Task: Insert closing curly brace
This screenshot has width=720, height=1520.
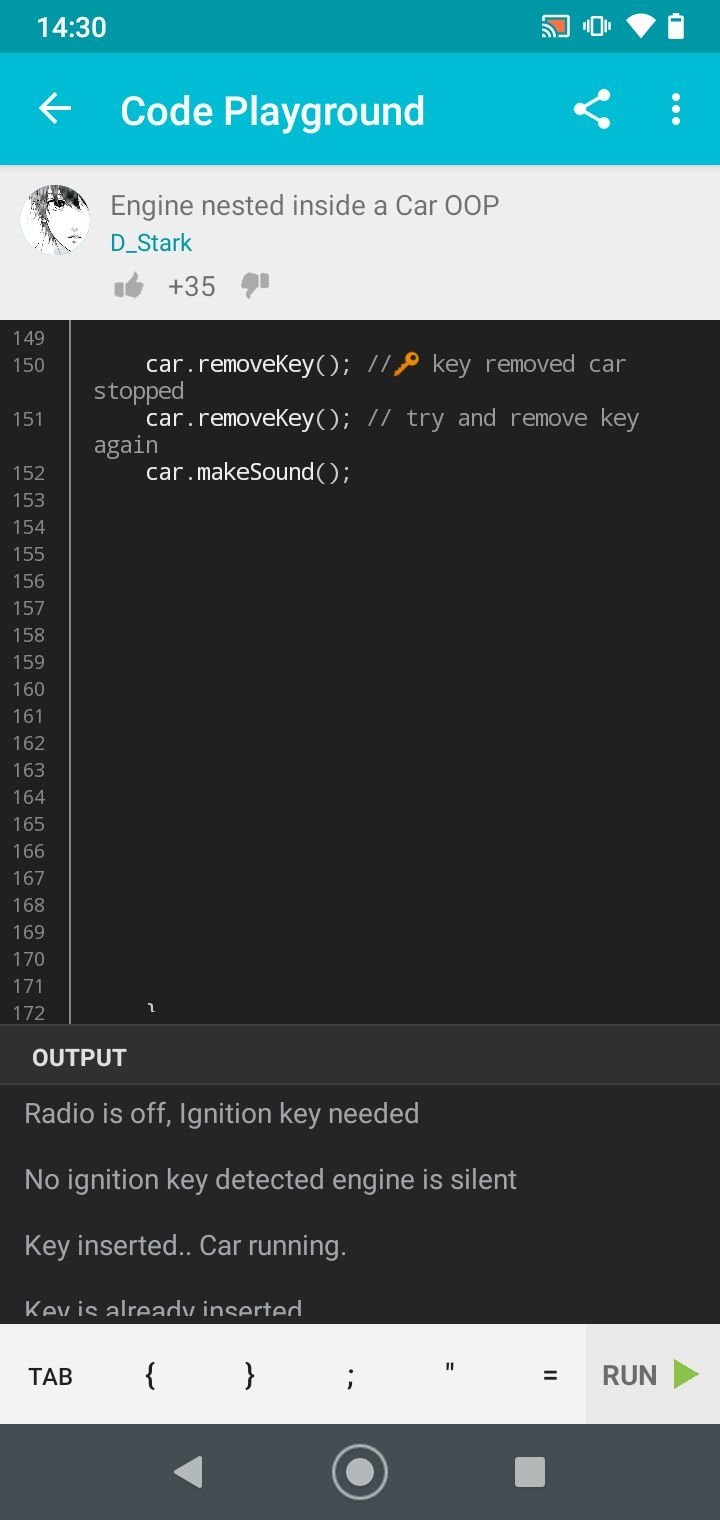Action: [x=250, y=1376]
